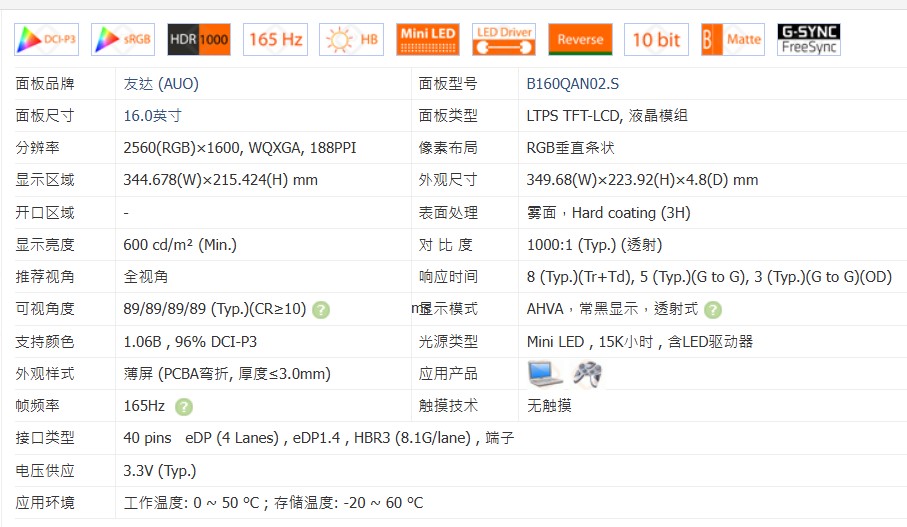Image resolution: width=907 pixels, height=527 pixels.
Task: Click the orange Reverse badge
Action: 580,40
